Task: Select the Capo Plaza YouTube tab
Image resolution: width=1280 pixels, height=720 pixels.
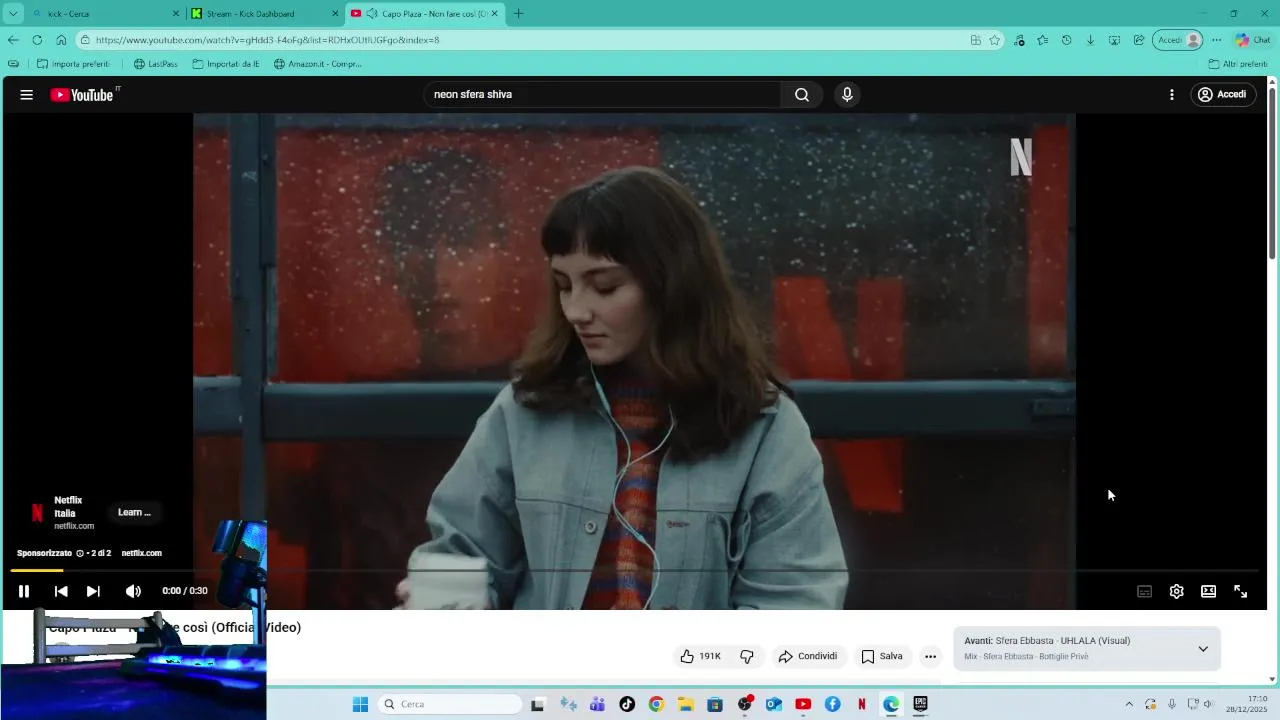Action: [x=425, y=14]
